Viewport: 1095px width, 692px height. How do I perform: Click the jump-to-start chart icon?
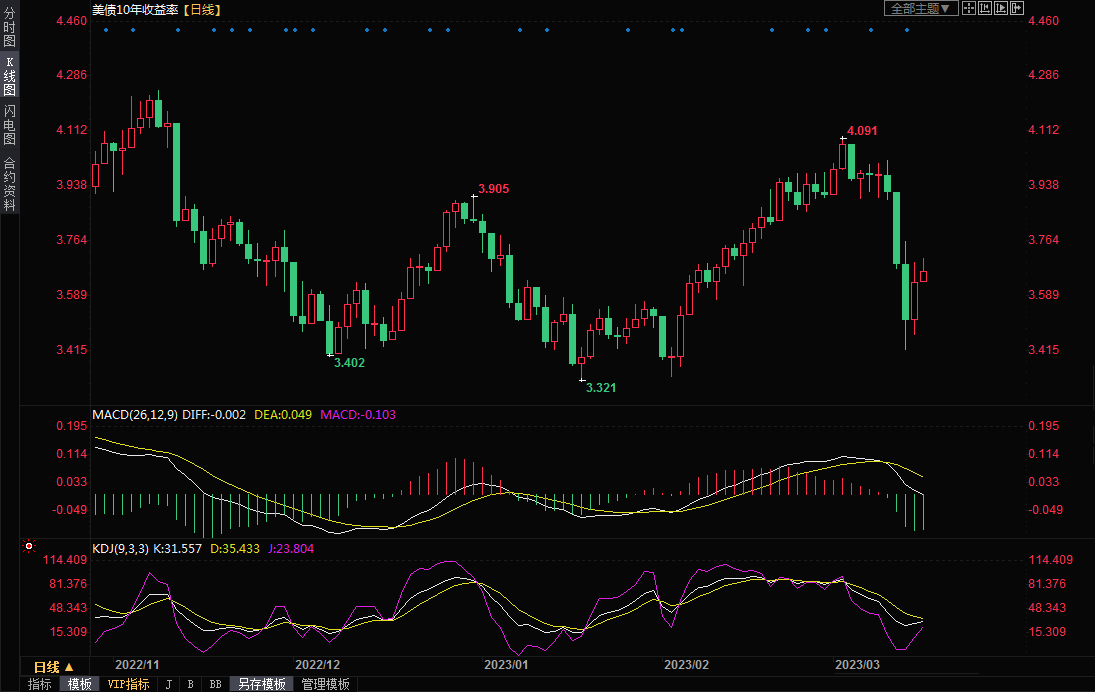pos(986,9)
